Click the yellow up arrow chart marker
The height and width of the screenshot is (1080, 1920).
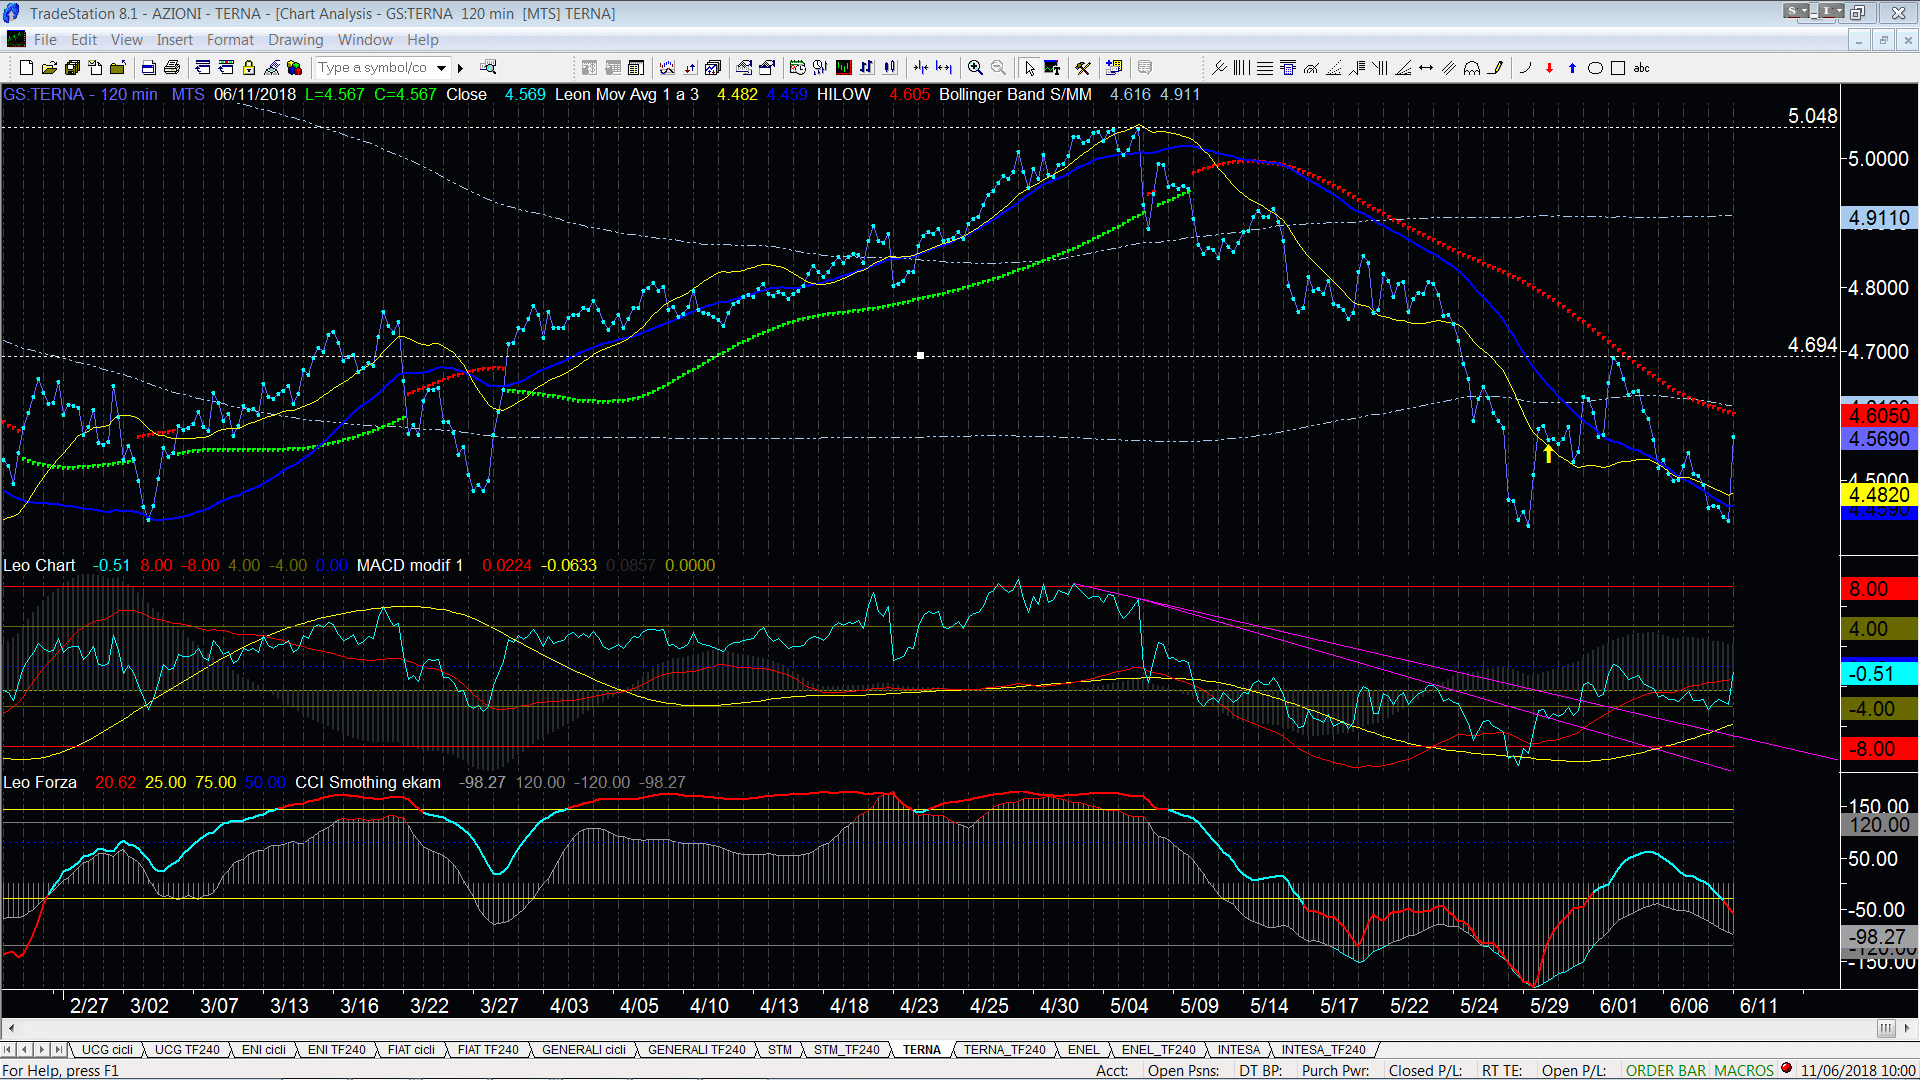click(x=1548, y=454)
